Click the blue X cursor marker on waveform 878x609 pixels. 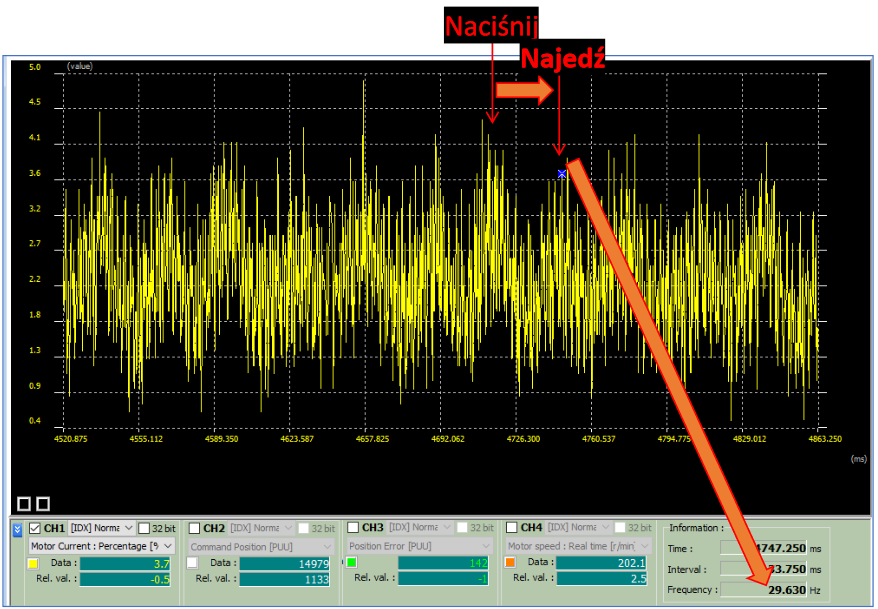click(562, 174)
